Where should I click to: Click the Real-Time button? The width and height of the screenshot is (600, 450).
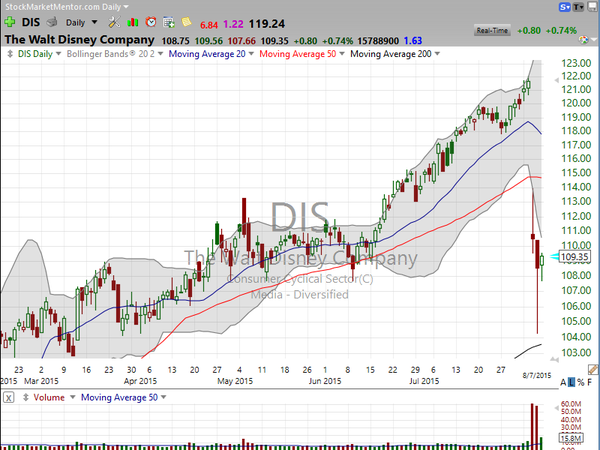pos(492,31)
